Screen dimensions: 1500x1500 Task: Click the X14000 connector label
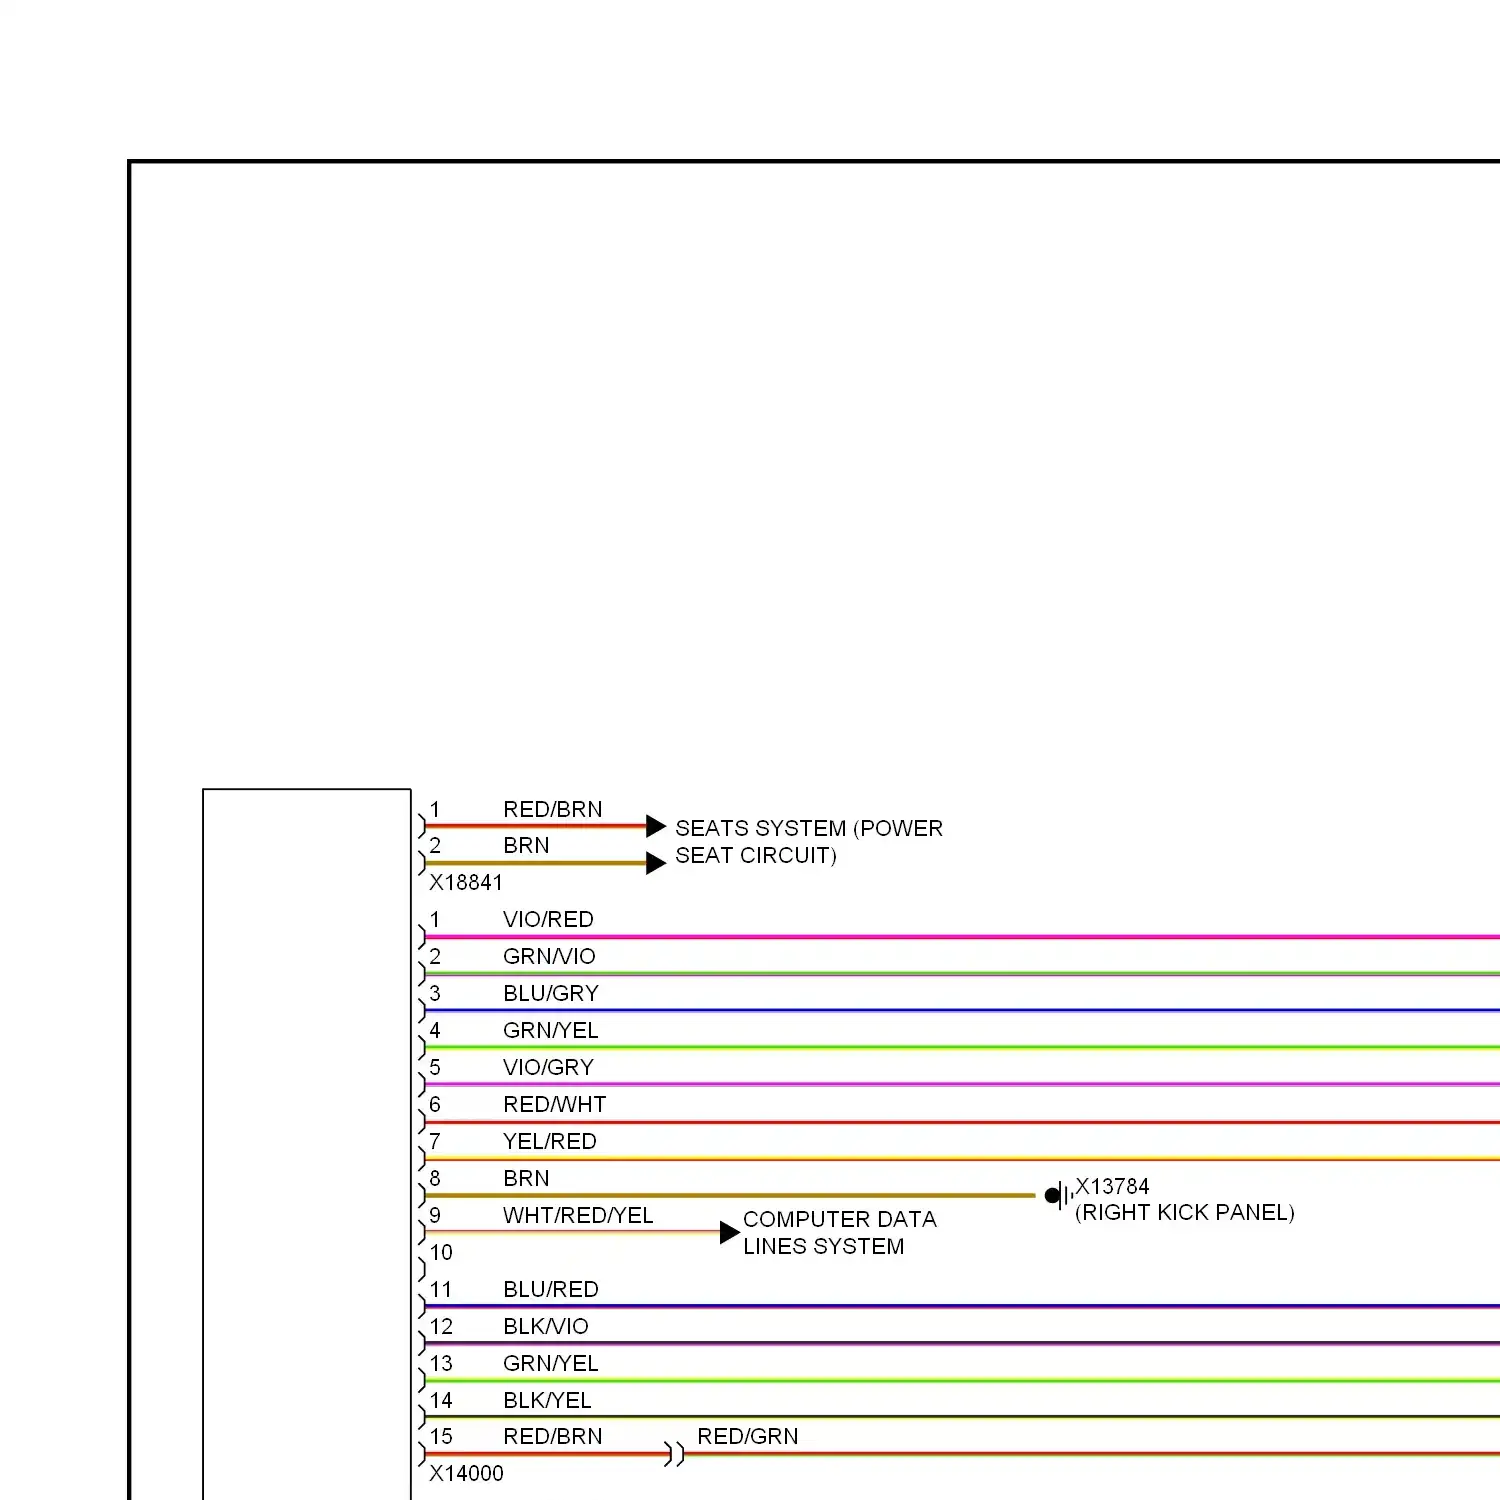click(x=466, y=1473)
